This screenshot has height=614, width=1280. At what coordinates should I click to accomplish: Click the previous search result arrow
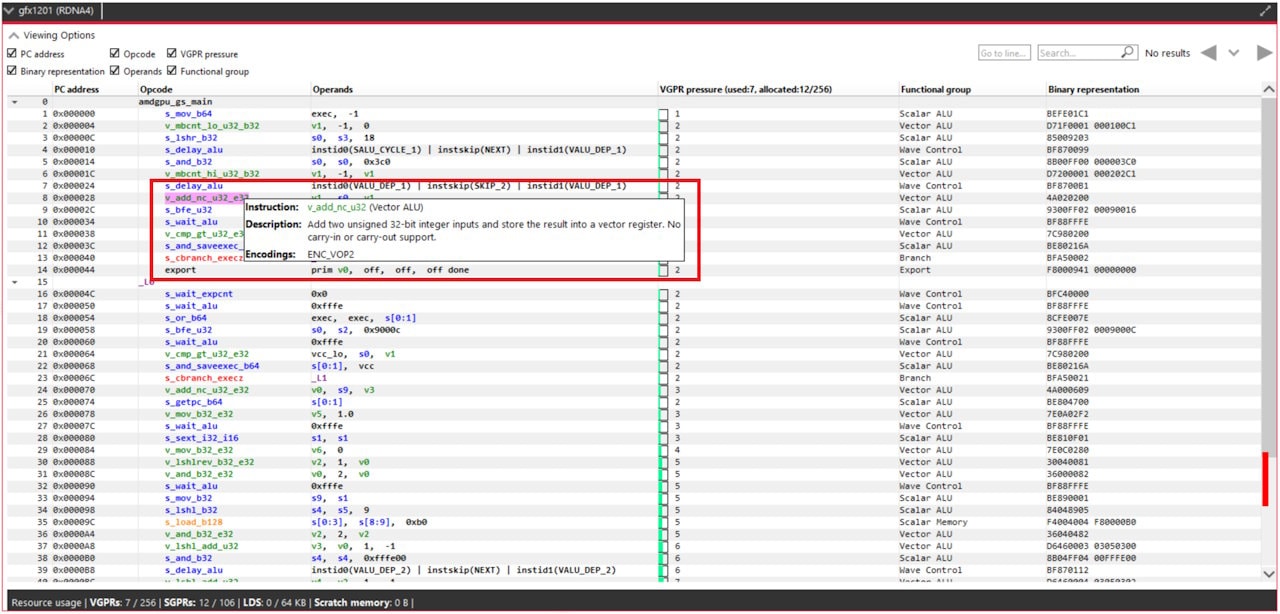point(1211,54)
